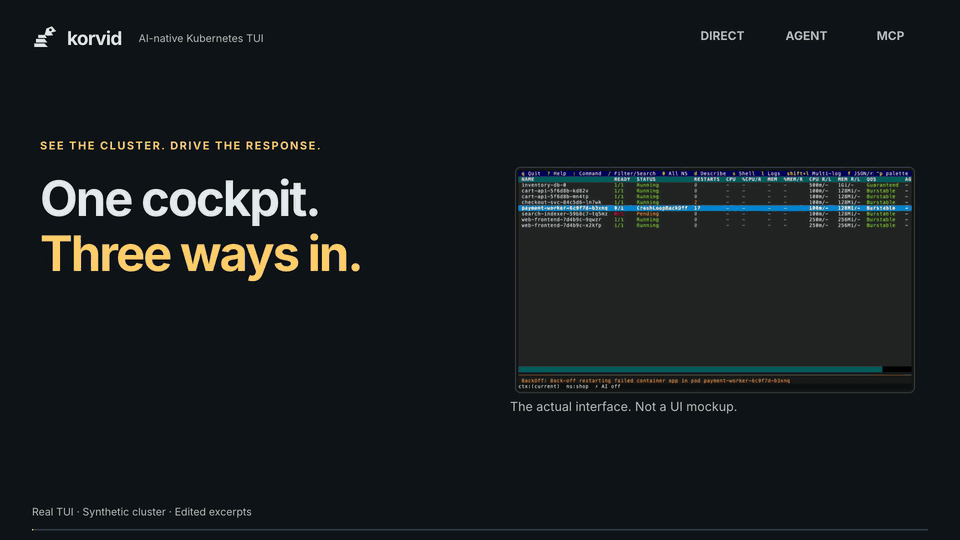Go to the MCP navigation item
The width and height of the screenshot is (960, 540).
pos(890,36)
